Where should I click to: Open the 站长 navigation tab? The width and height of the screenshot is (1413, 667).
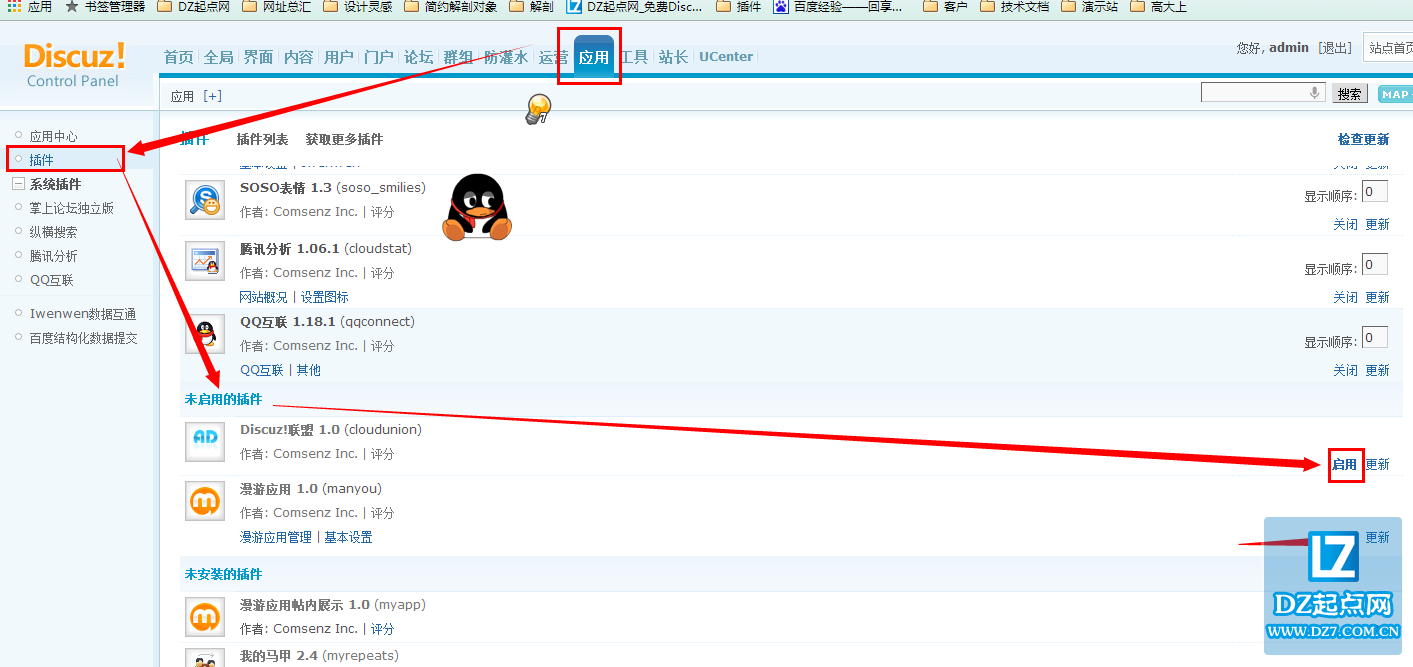(674, 57)
